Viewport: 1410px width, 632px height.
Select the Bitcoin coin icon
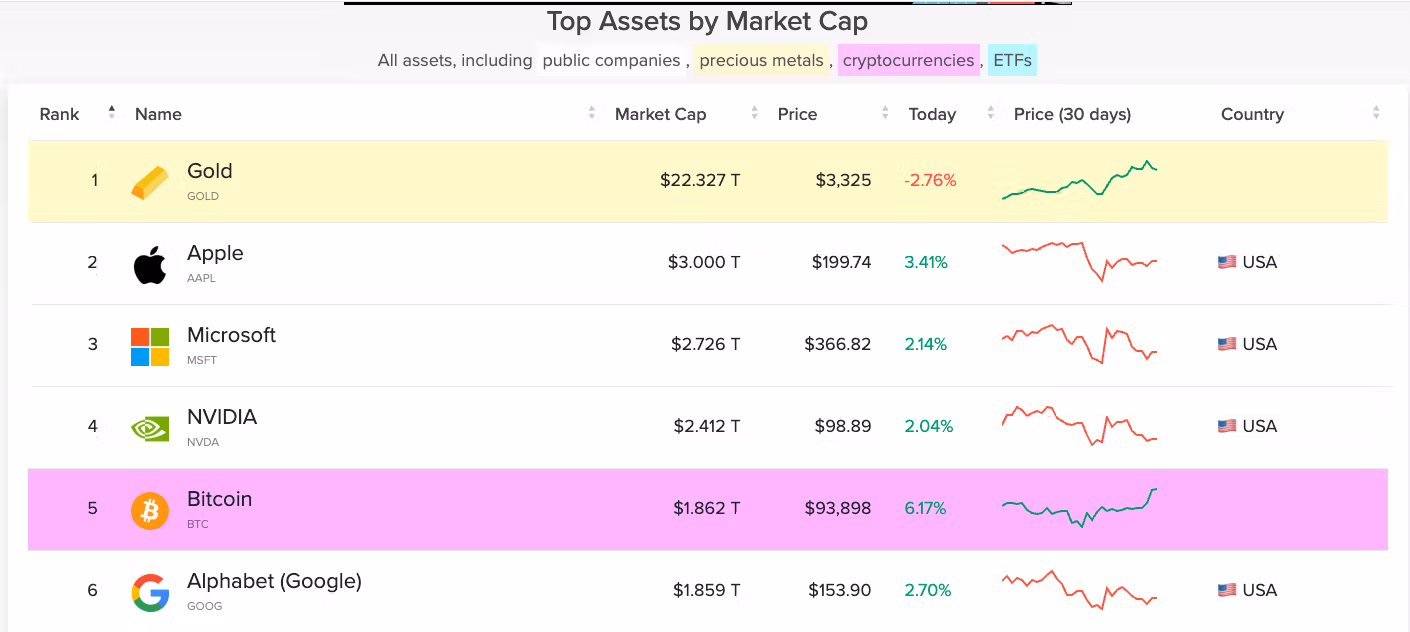(x=149, y=509)
